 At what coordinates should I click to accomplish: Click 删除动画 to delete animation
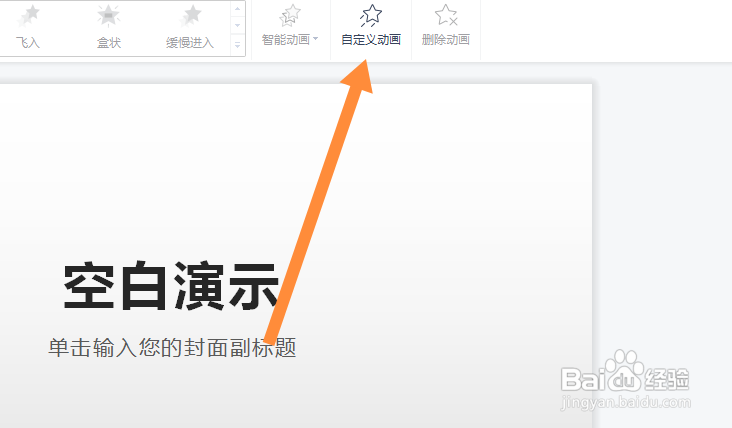click(446, 26)
